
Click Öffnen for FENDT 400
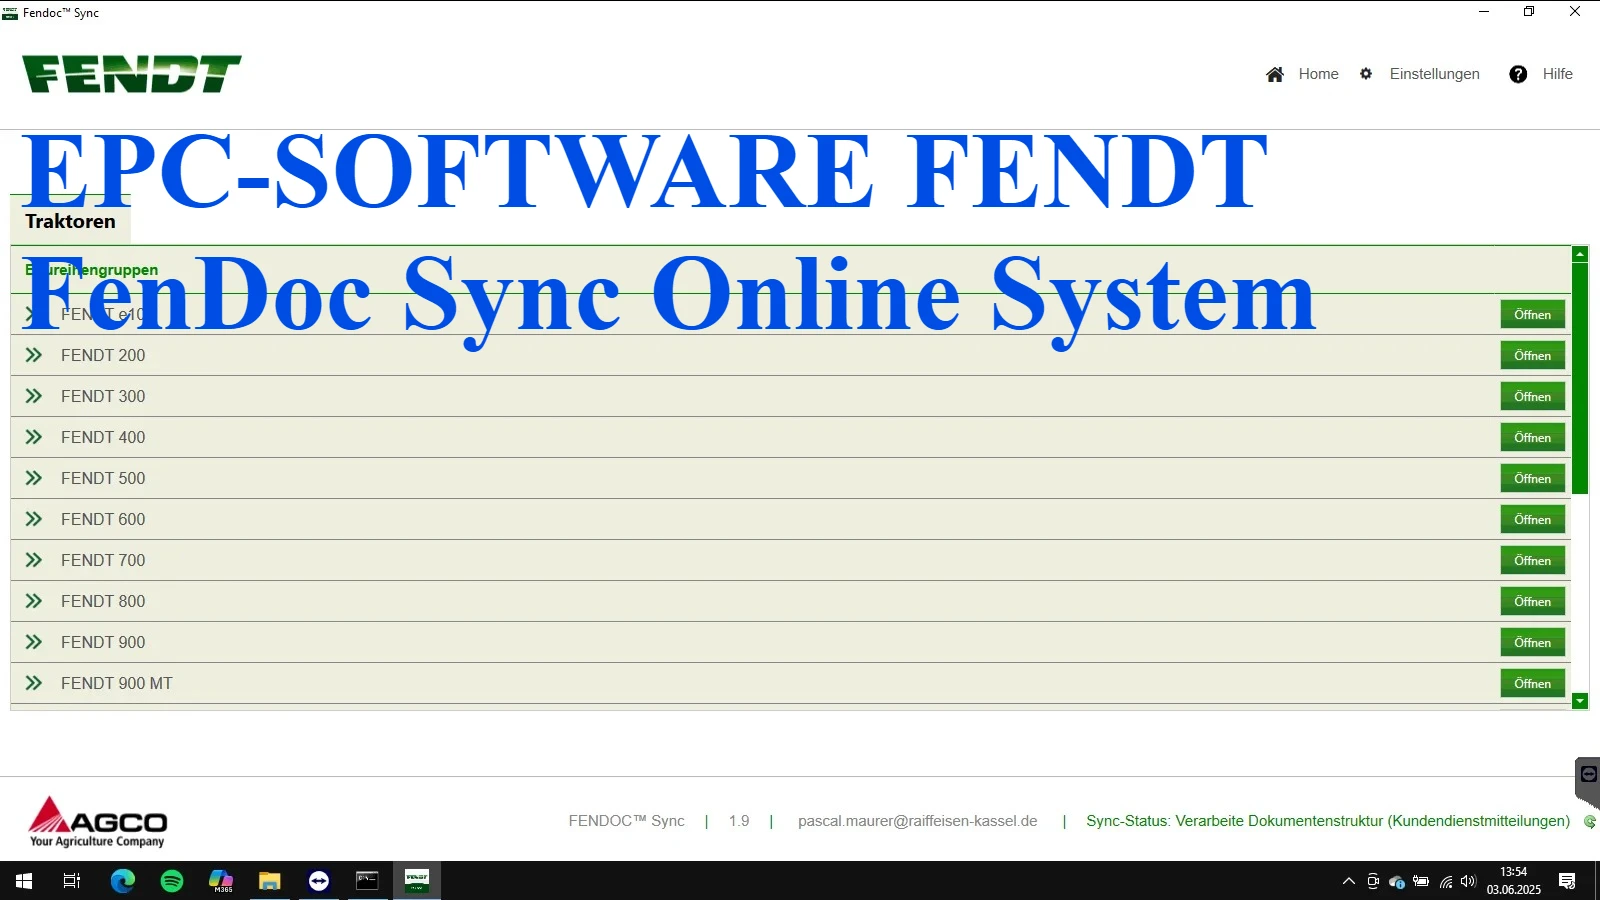1532,437
